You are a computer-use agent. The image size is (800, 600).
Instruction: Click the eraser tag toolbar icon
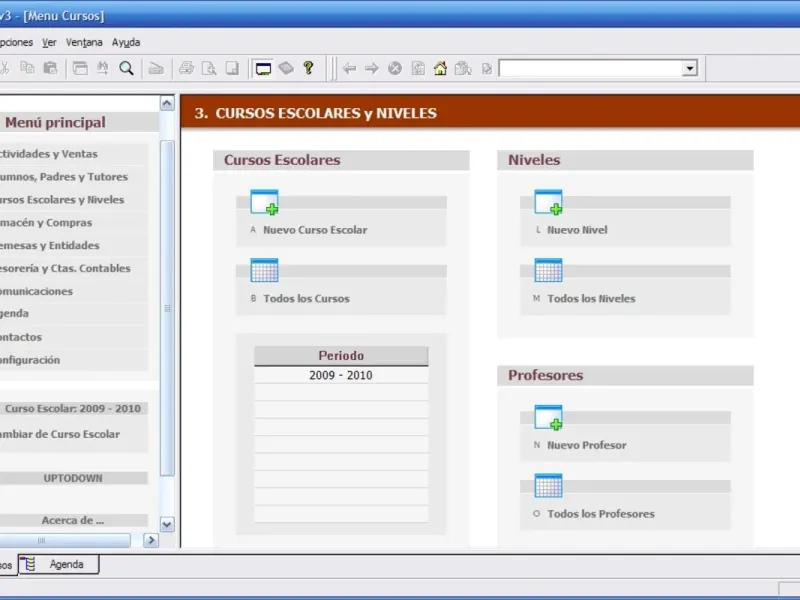click(286, 68)
